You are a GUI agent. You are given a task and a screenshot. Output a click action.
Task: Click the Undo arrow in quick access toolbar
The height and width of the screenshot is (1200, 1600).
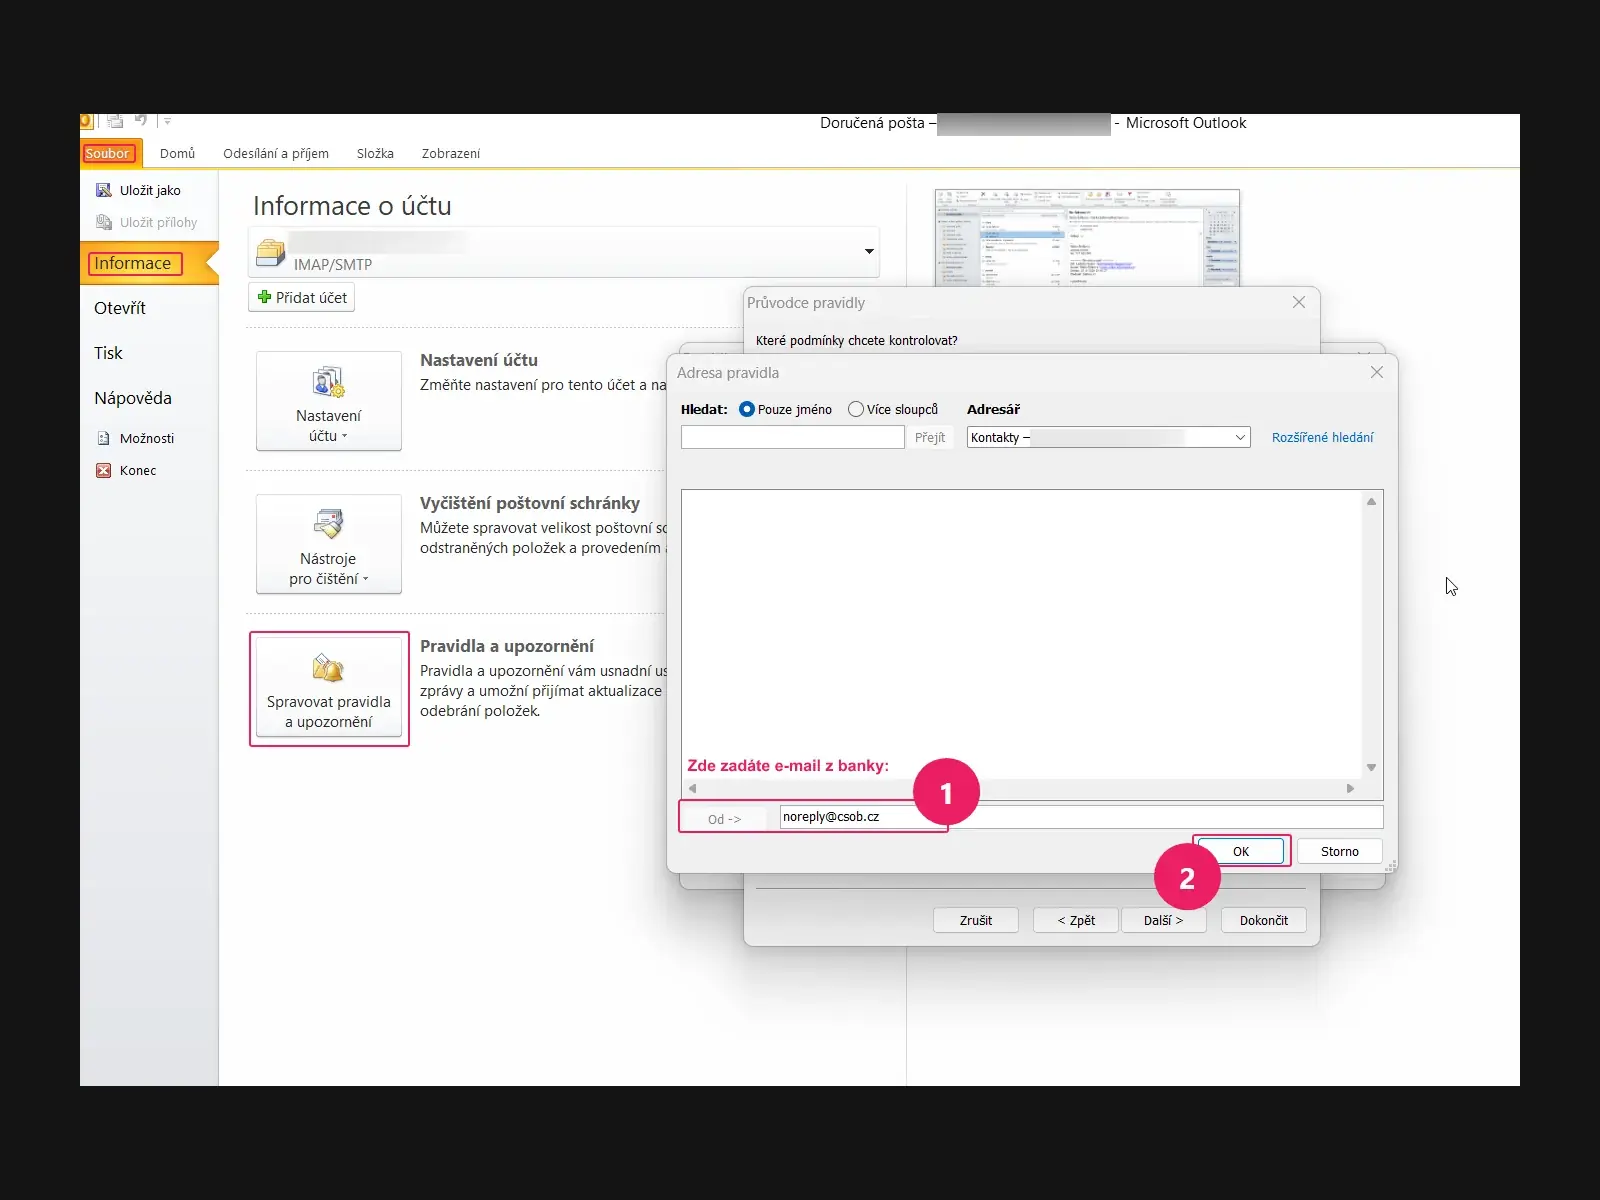click(141, 121)
